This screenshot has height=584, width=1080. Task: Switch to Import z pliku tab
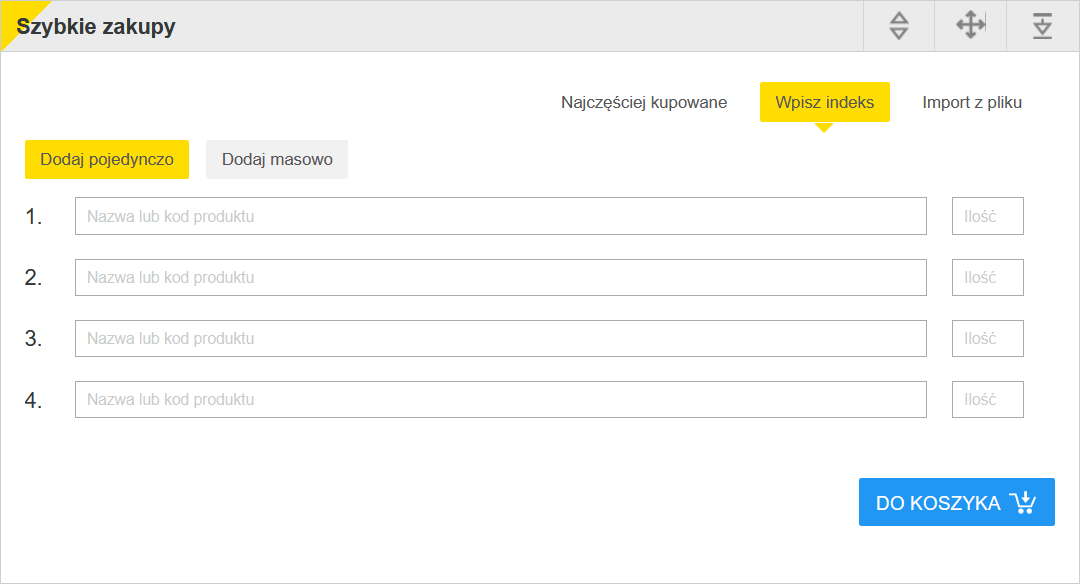(972, 102)
